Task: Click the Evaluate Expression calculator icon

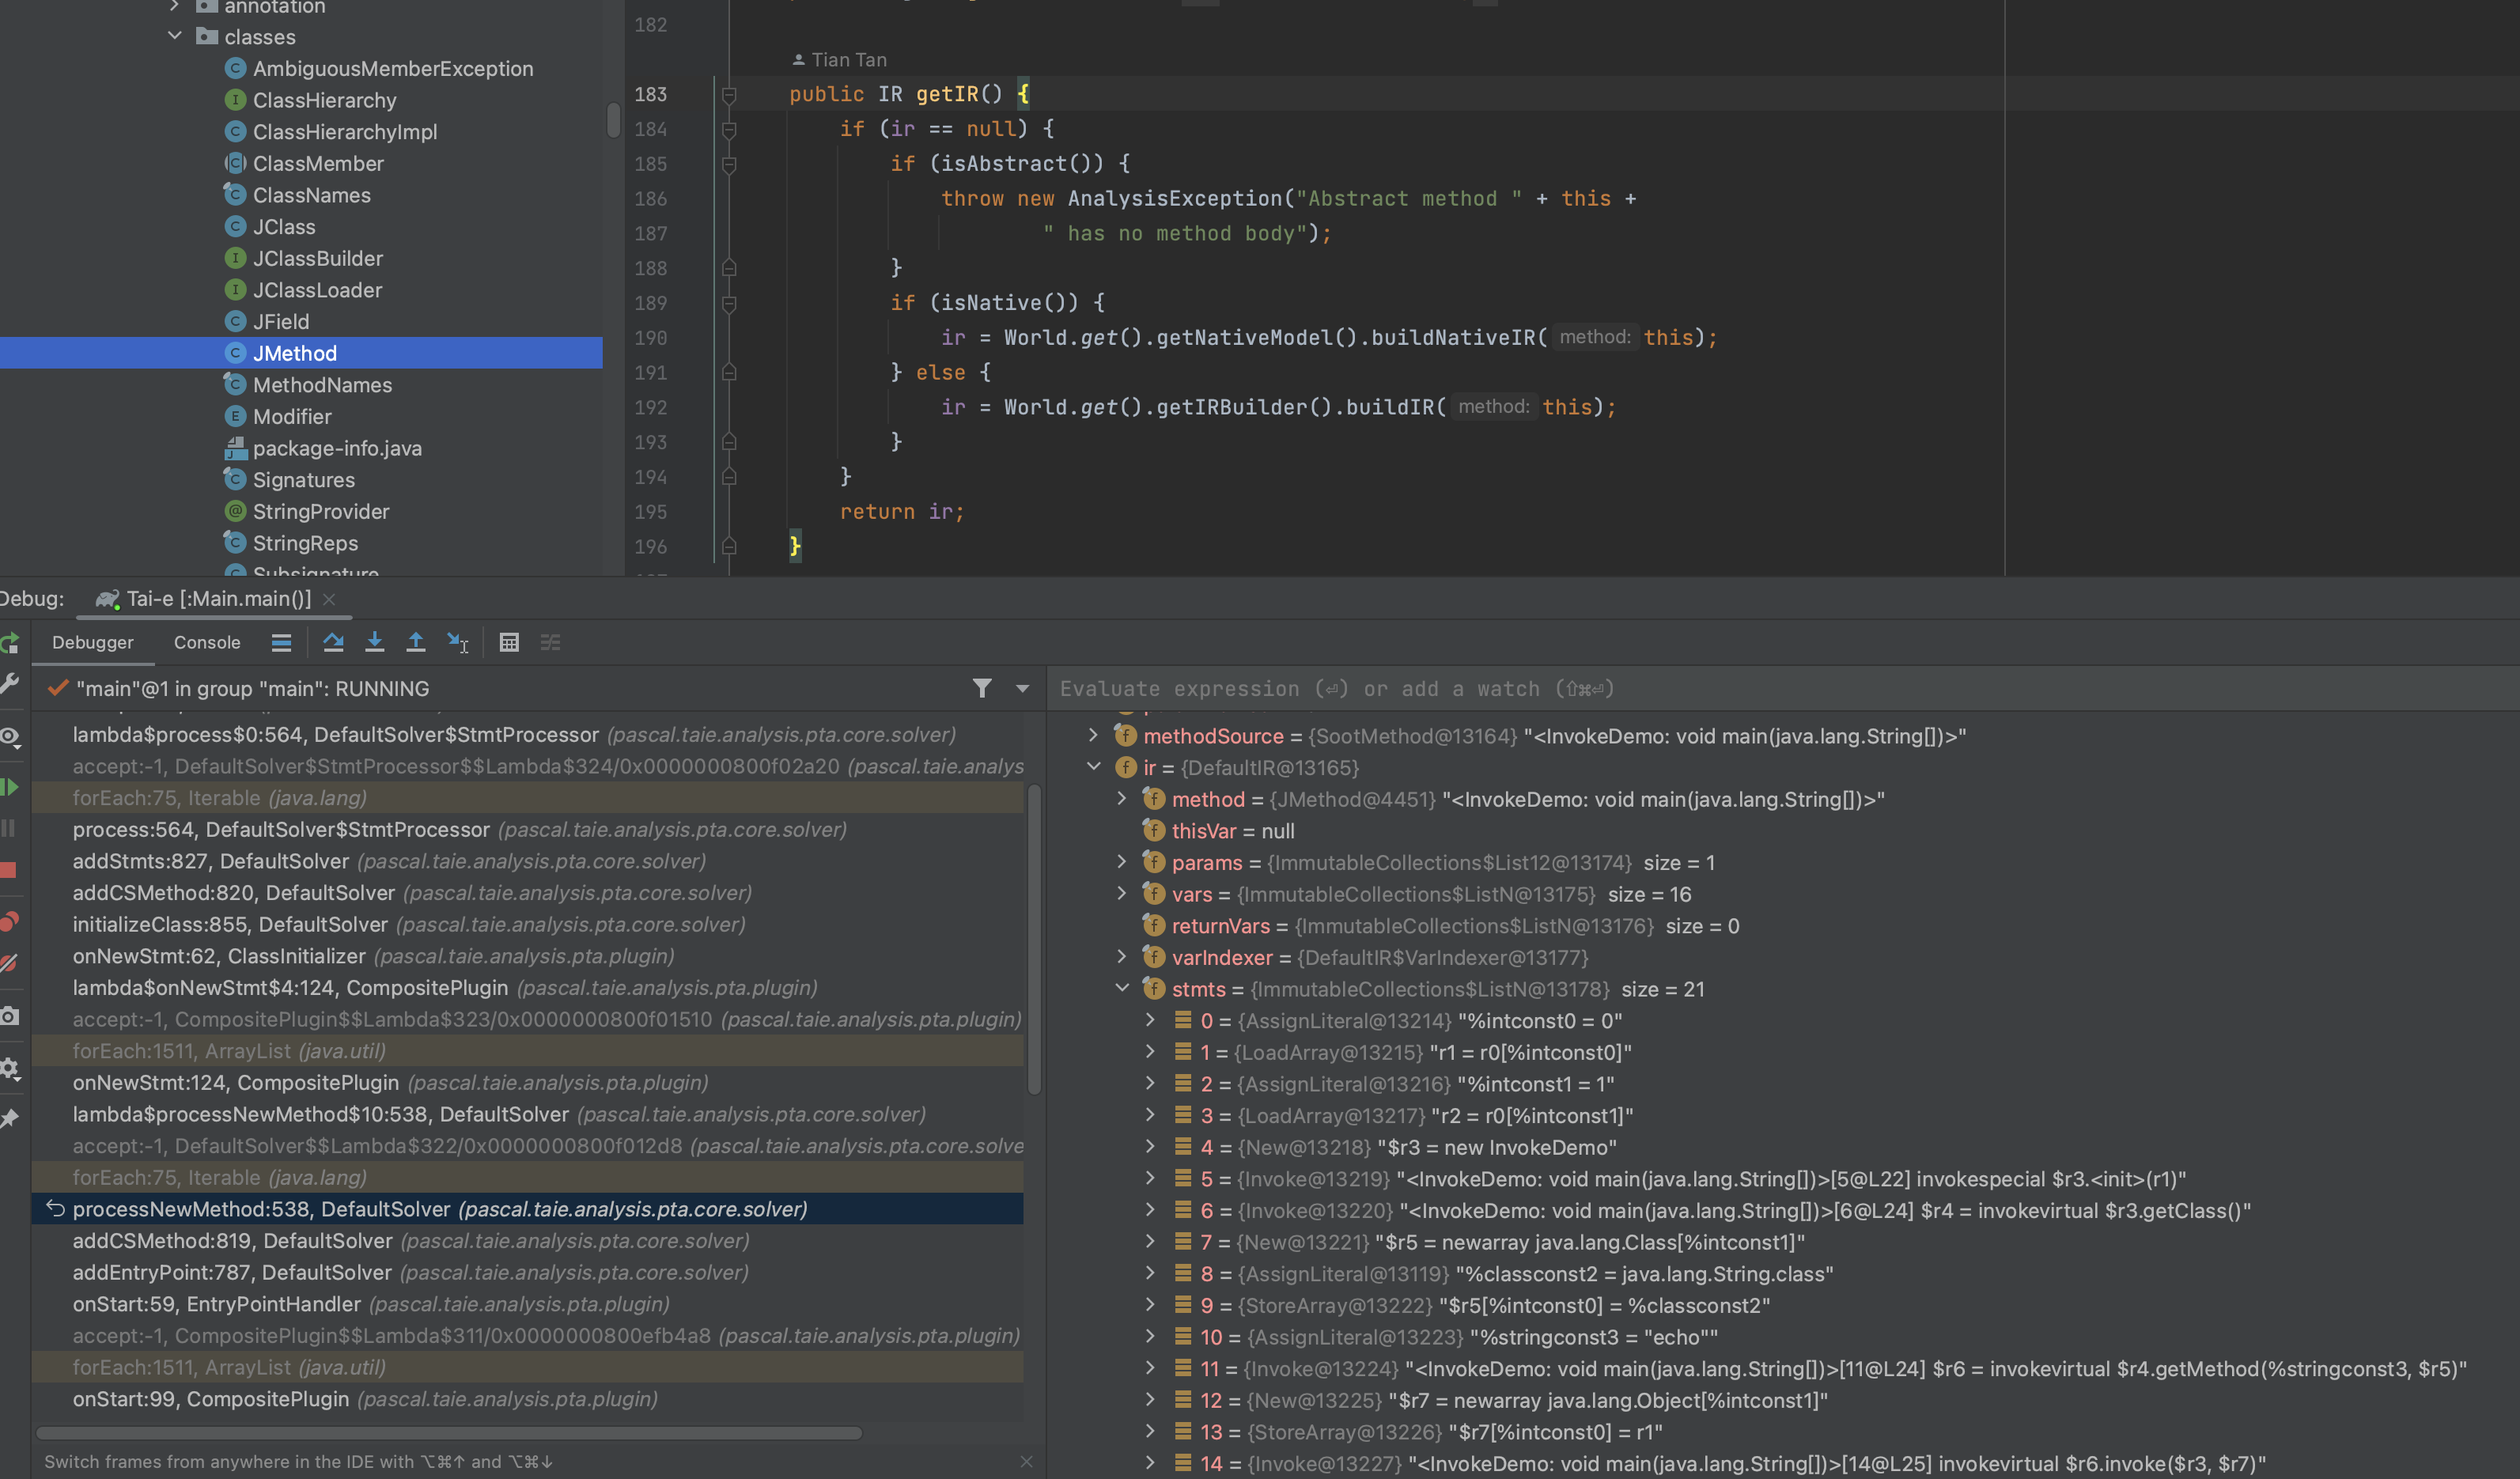Action: 509,643
